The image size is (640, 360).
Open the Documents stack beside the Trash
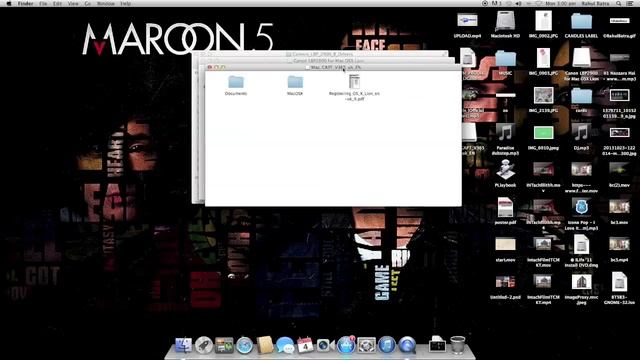tap(437, 345)
